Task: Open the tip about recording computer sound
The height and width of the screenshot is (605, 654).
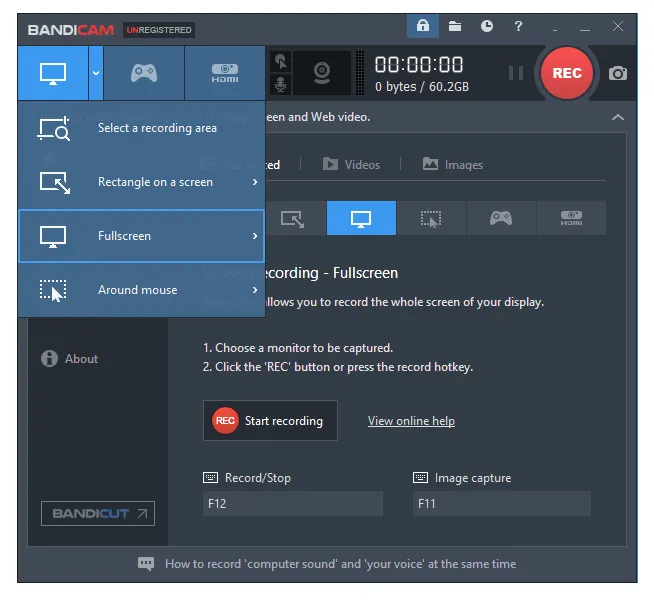Action: coord(340,564)
